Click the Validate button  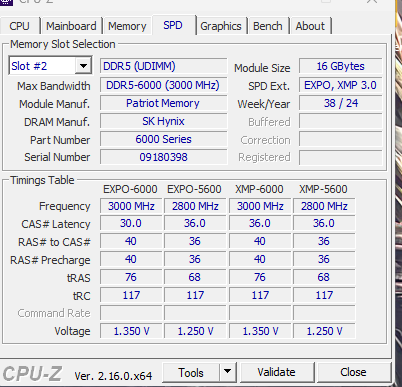(276, 372)
